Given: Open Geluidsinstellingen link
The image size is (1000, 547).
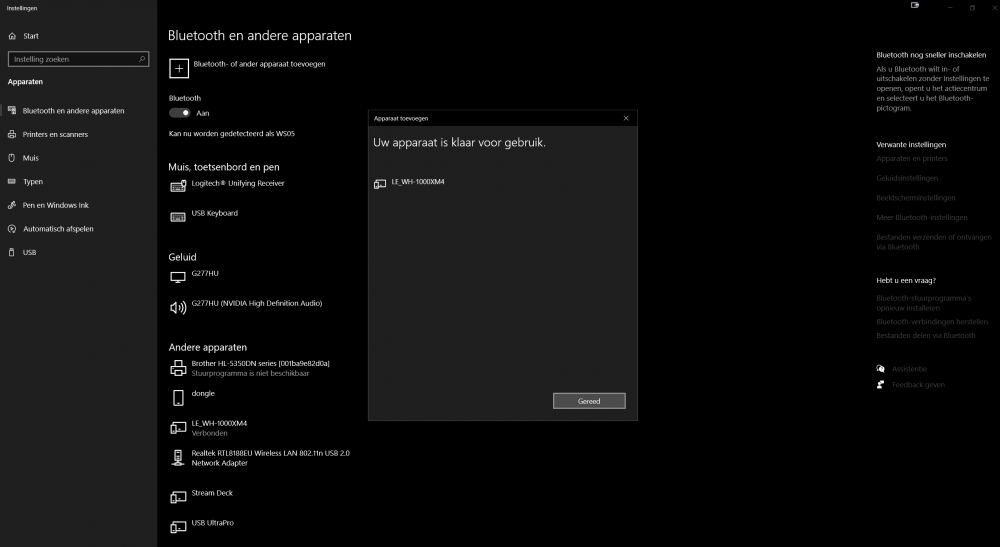Looking at the screenshot, I should [x=907, y=179].
